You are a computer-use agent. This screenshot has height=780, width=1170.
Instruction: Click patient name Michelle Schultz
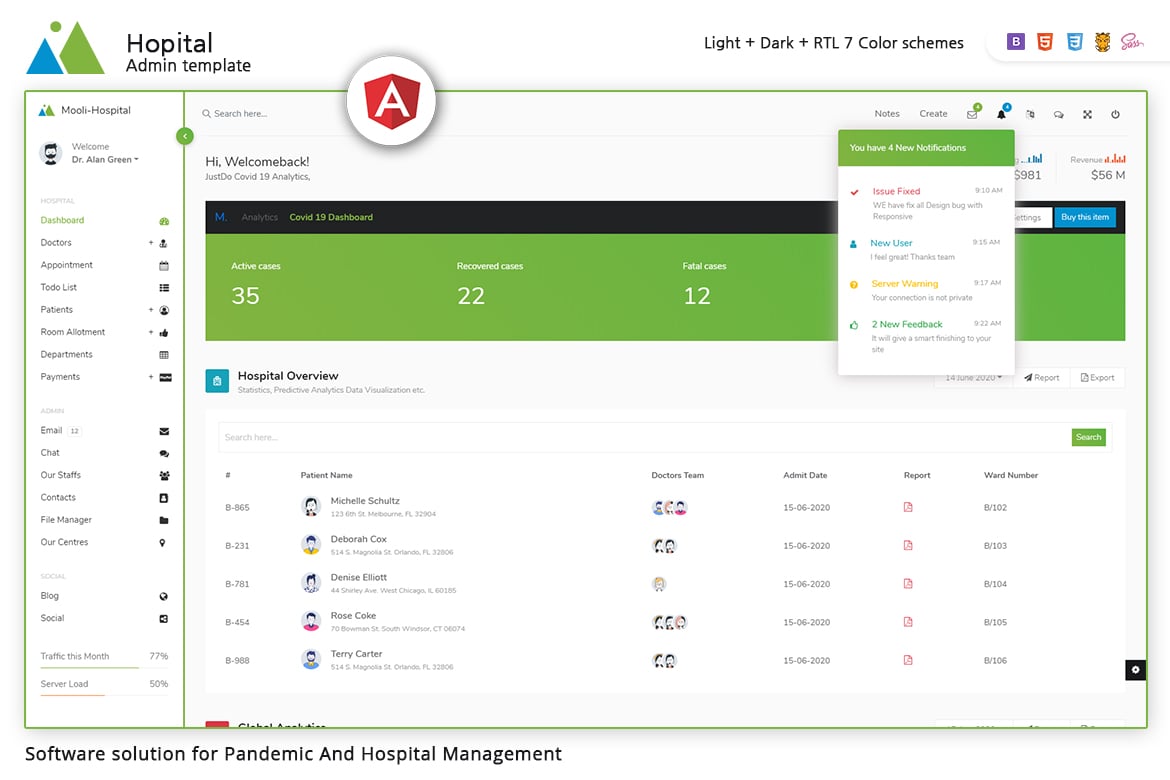point(365,501)
